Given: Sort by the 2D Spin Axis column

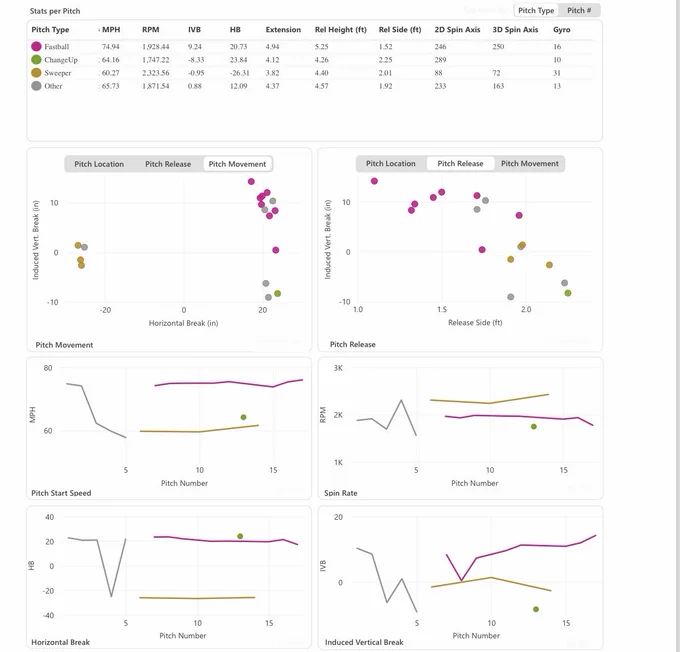Looking at the screenshot, I should click(457, 29).
